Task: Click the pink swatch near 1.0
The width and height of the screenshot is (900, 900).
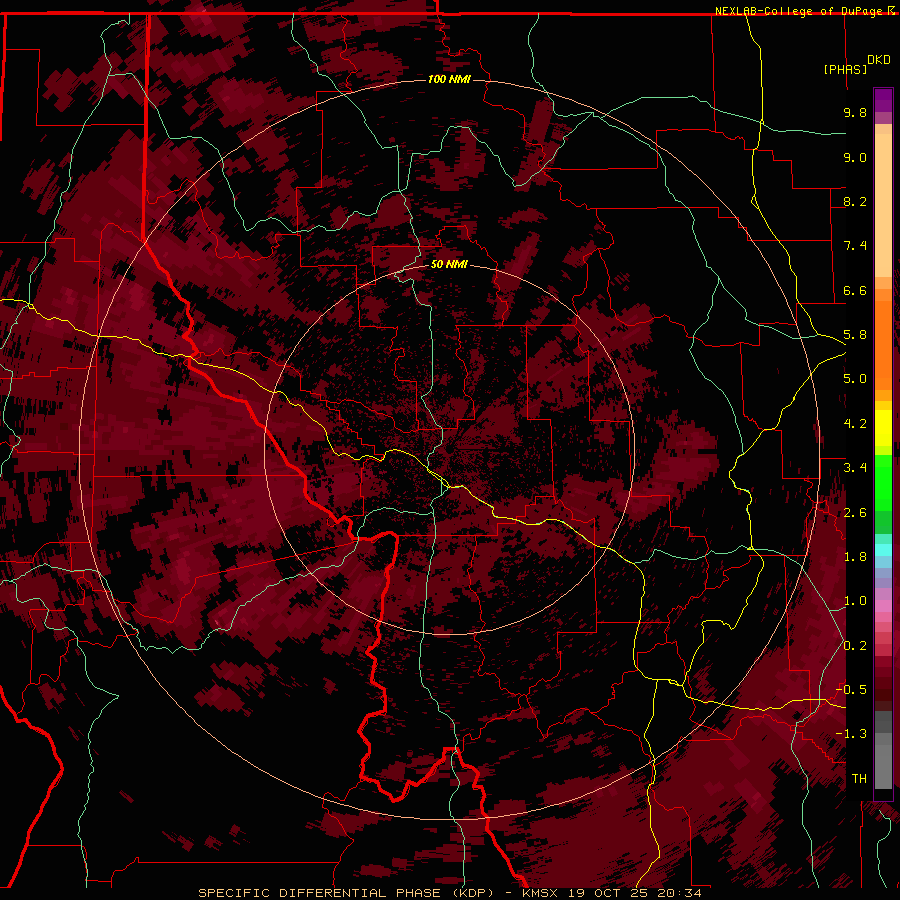Action: pyautogui.click(x=883, y=605)
